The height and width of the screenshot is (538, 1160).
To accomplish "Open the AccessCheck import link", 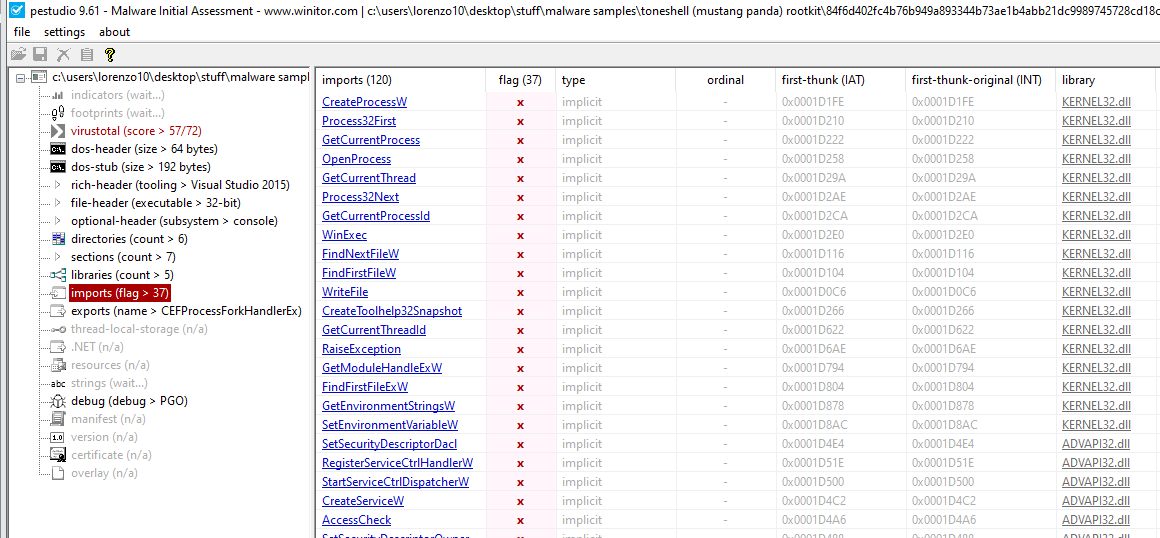I will (x=357, y=519).
